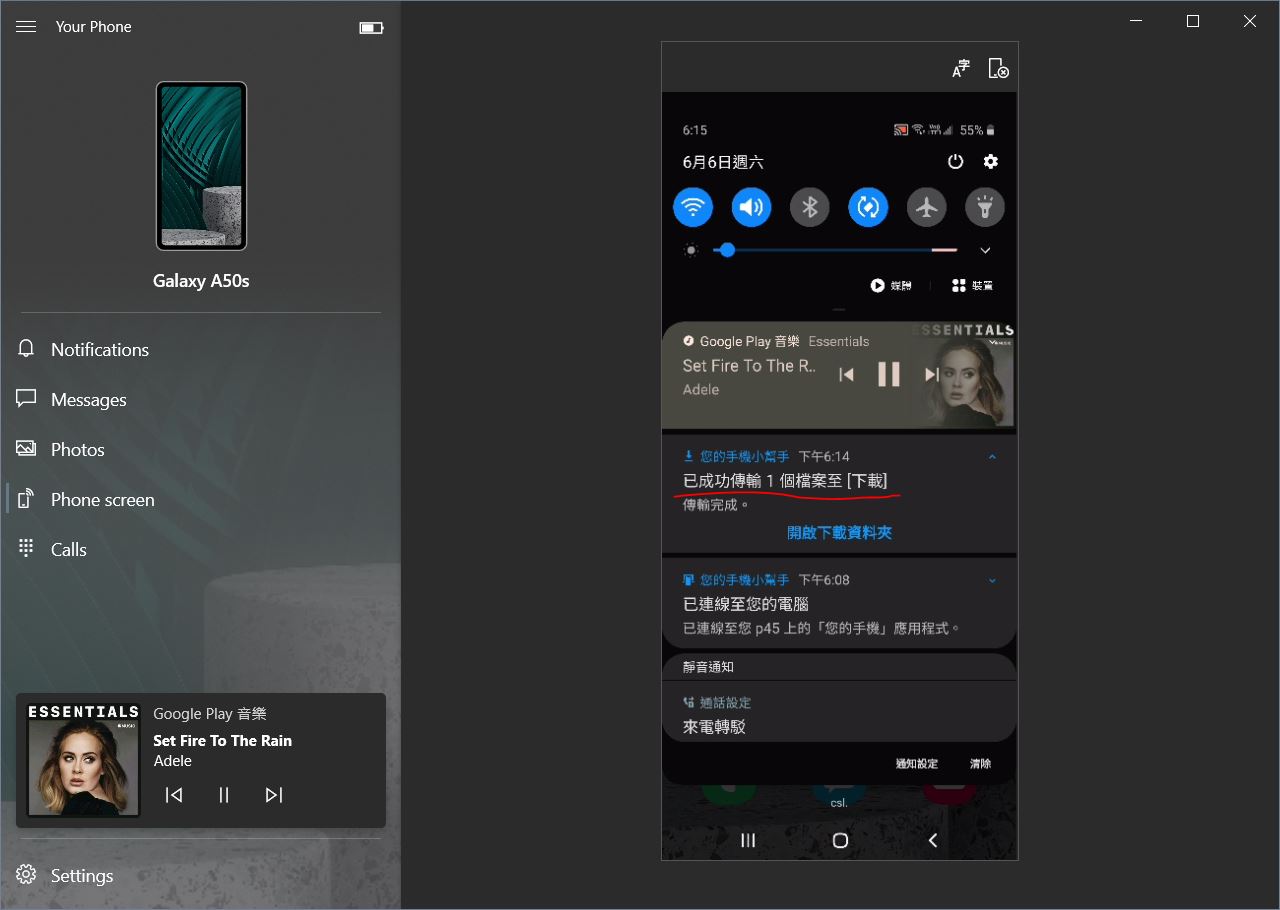Tap the power icon in the phone quick panel
Viewport: 1280px width, 910px height.
pos(955,161)
